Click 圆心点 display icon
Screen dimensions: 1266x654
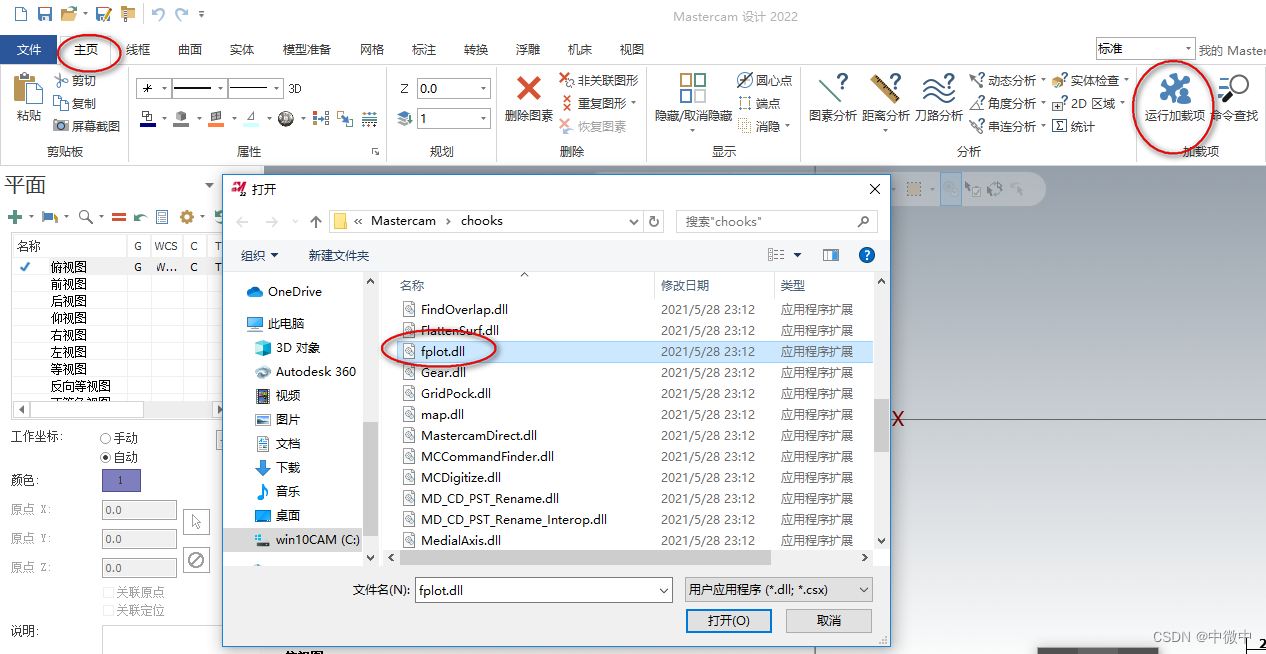tap(745, 80)
